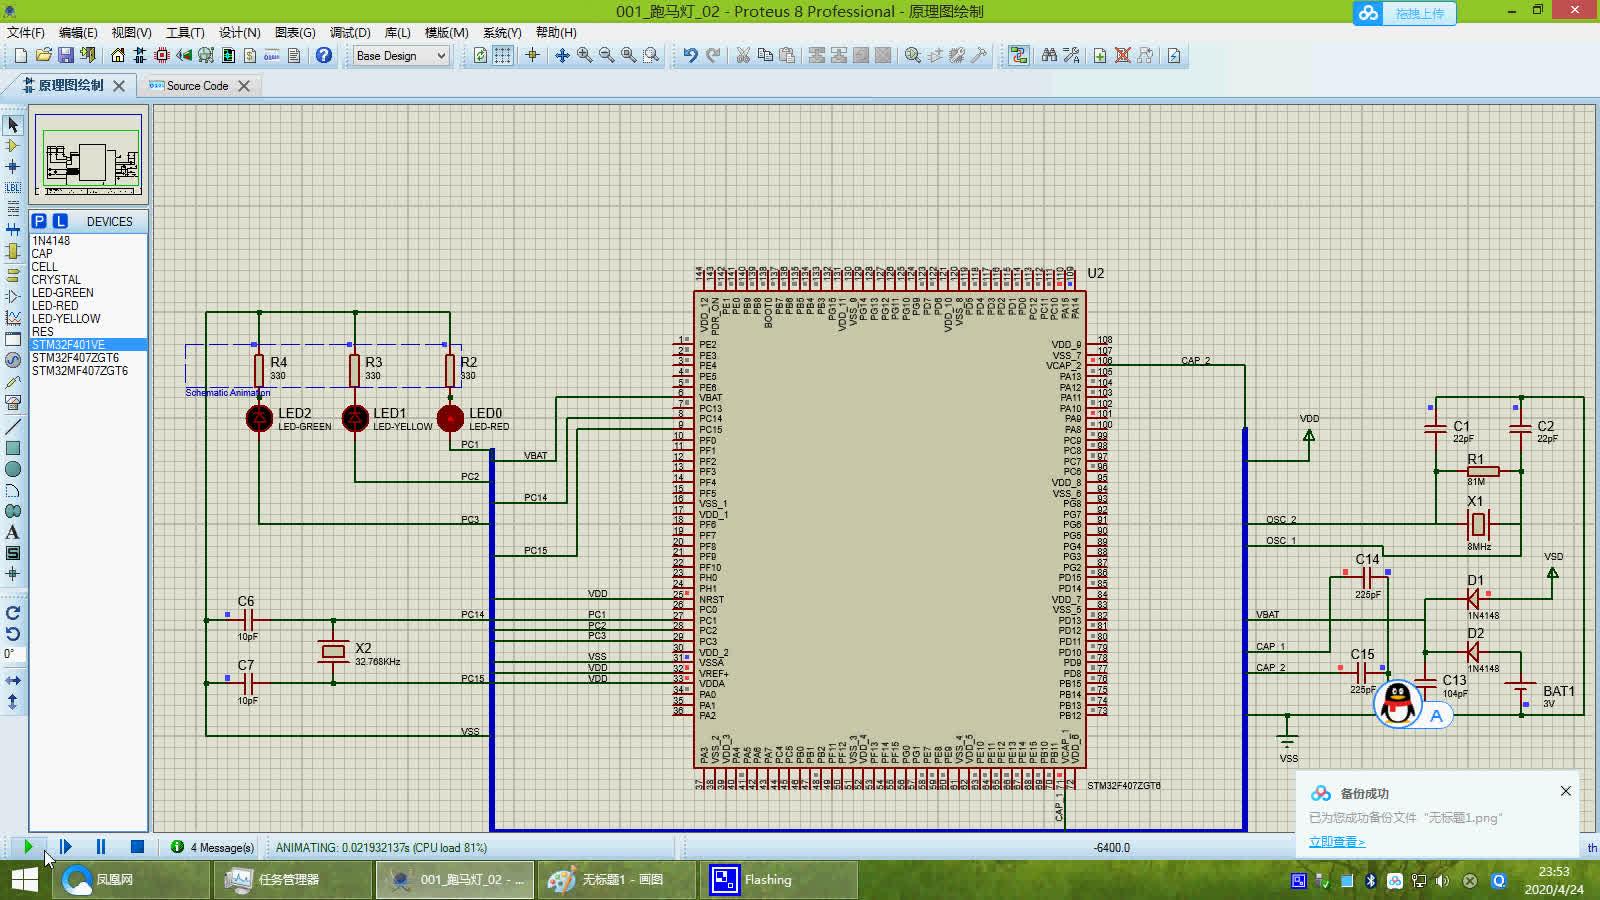
Task: Toggle the grid display icon
Action: 502,56
